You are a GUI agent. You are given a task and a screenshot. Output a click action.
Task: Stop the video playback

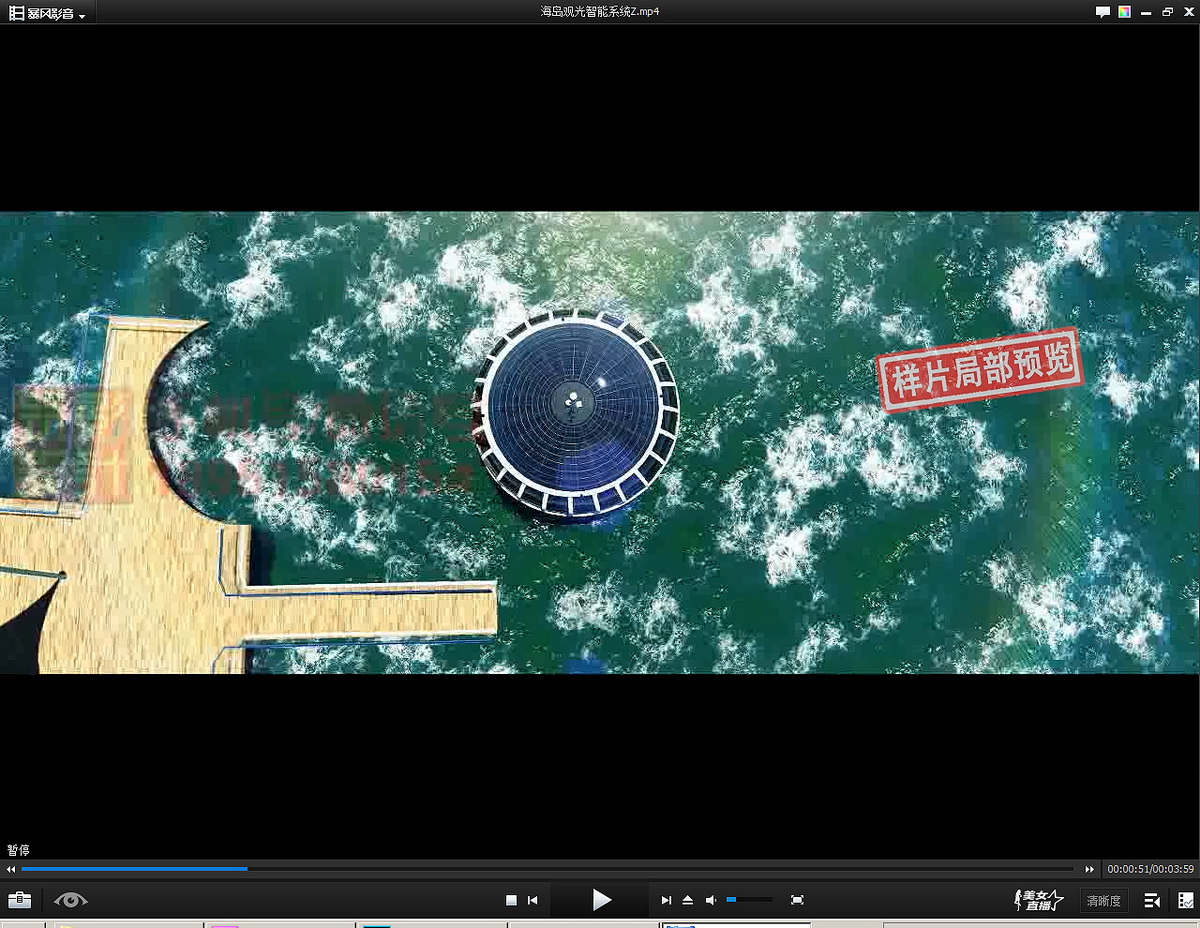pyautogui.click(x=511, y=900)
